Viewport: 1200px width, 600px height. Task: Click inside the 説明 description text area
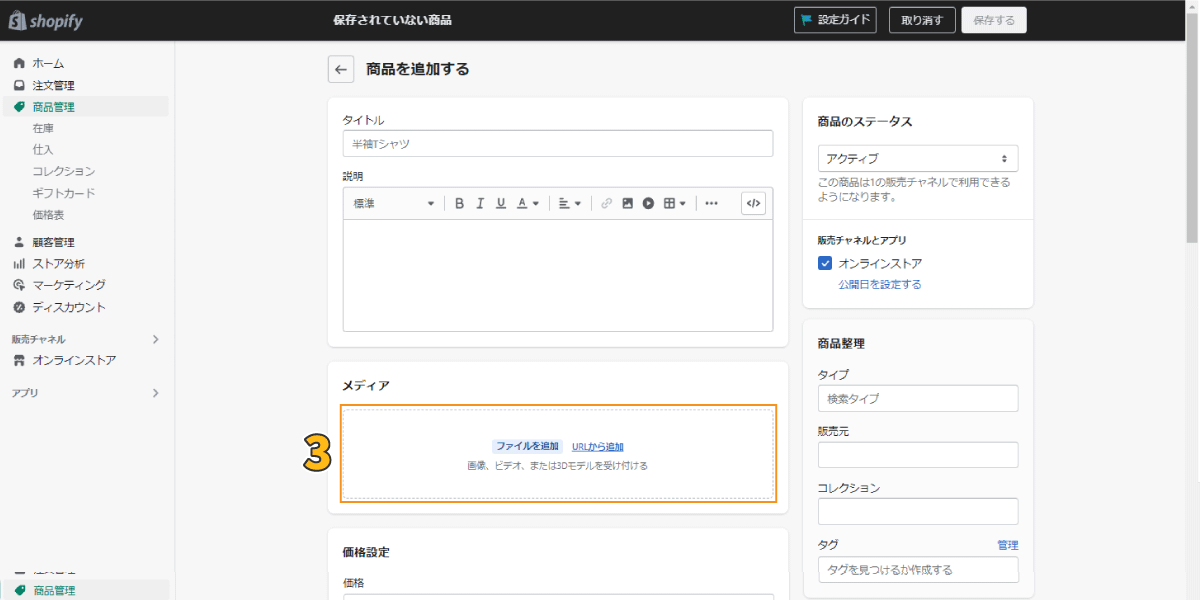point(558,275)
